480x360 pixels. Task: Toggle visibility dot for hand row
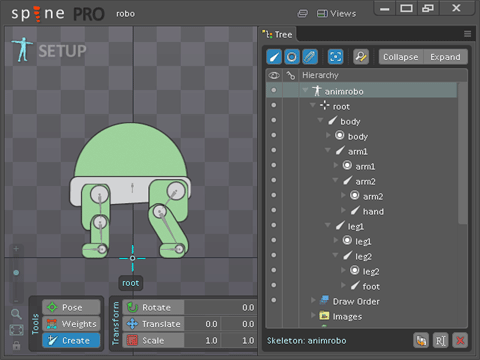pos(274,210)
